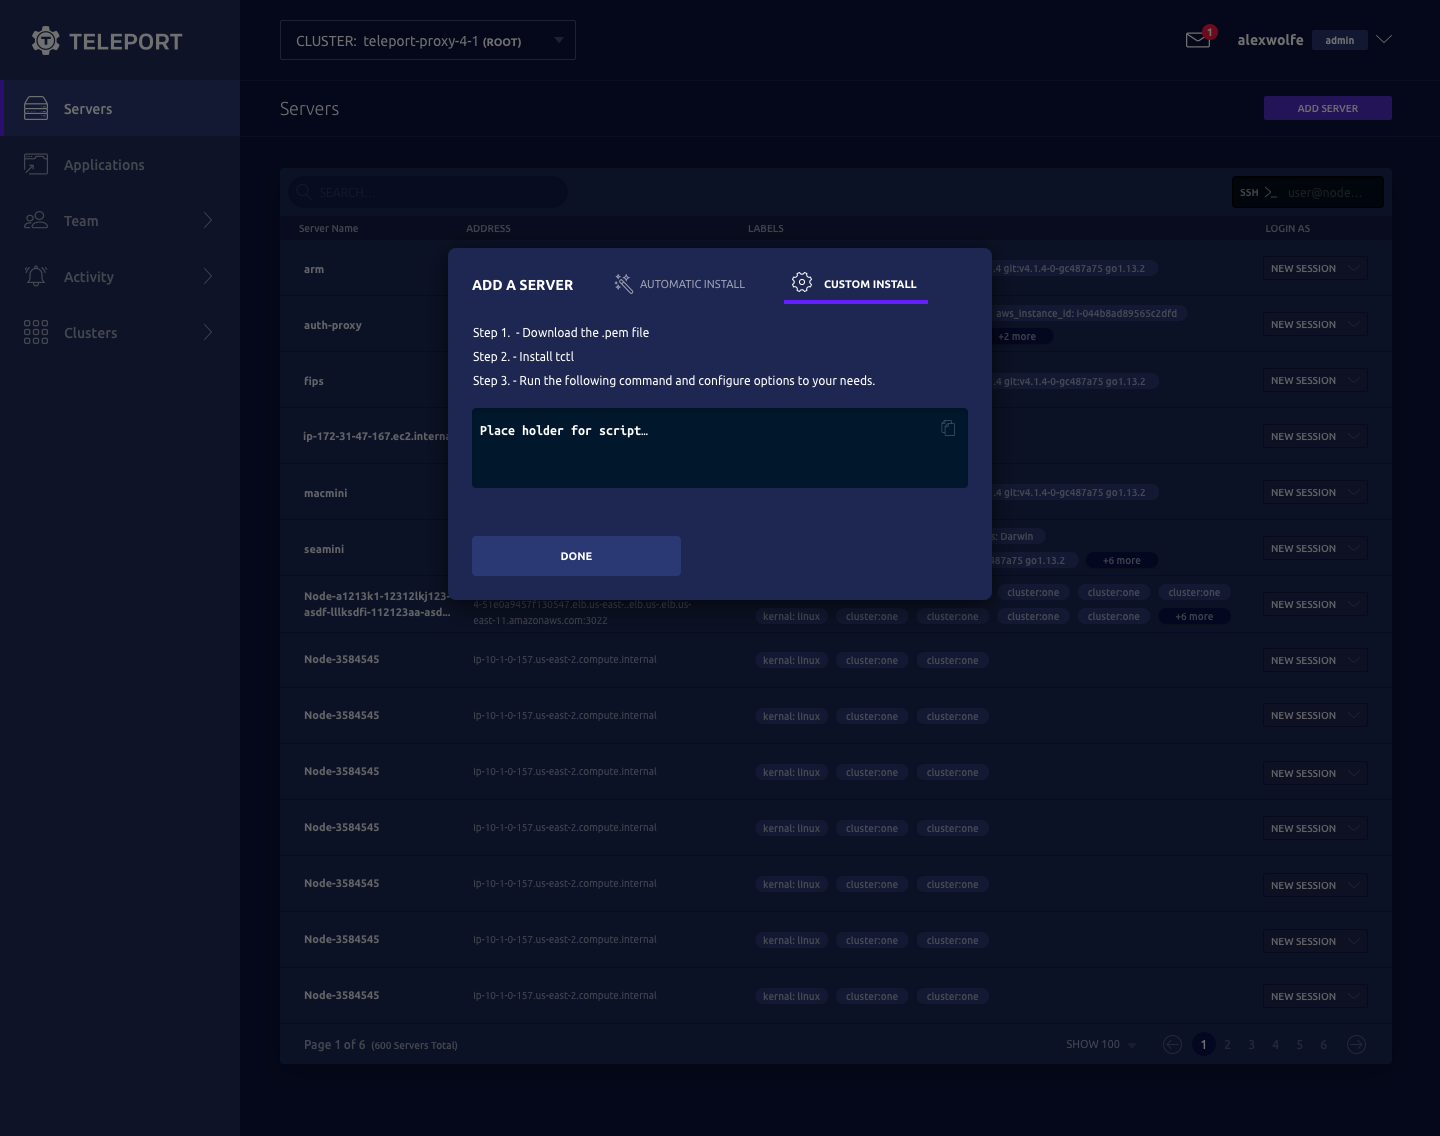
Task: Click the copy script clipboard icon
Action: (948, 428)
